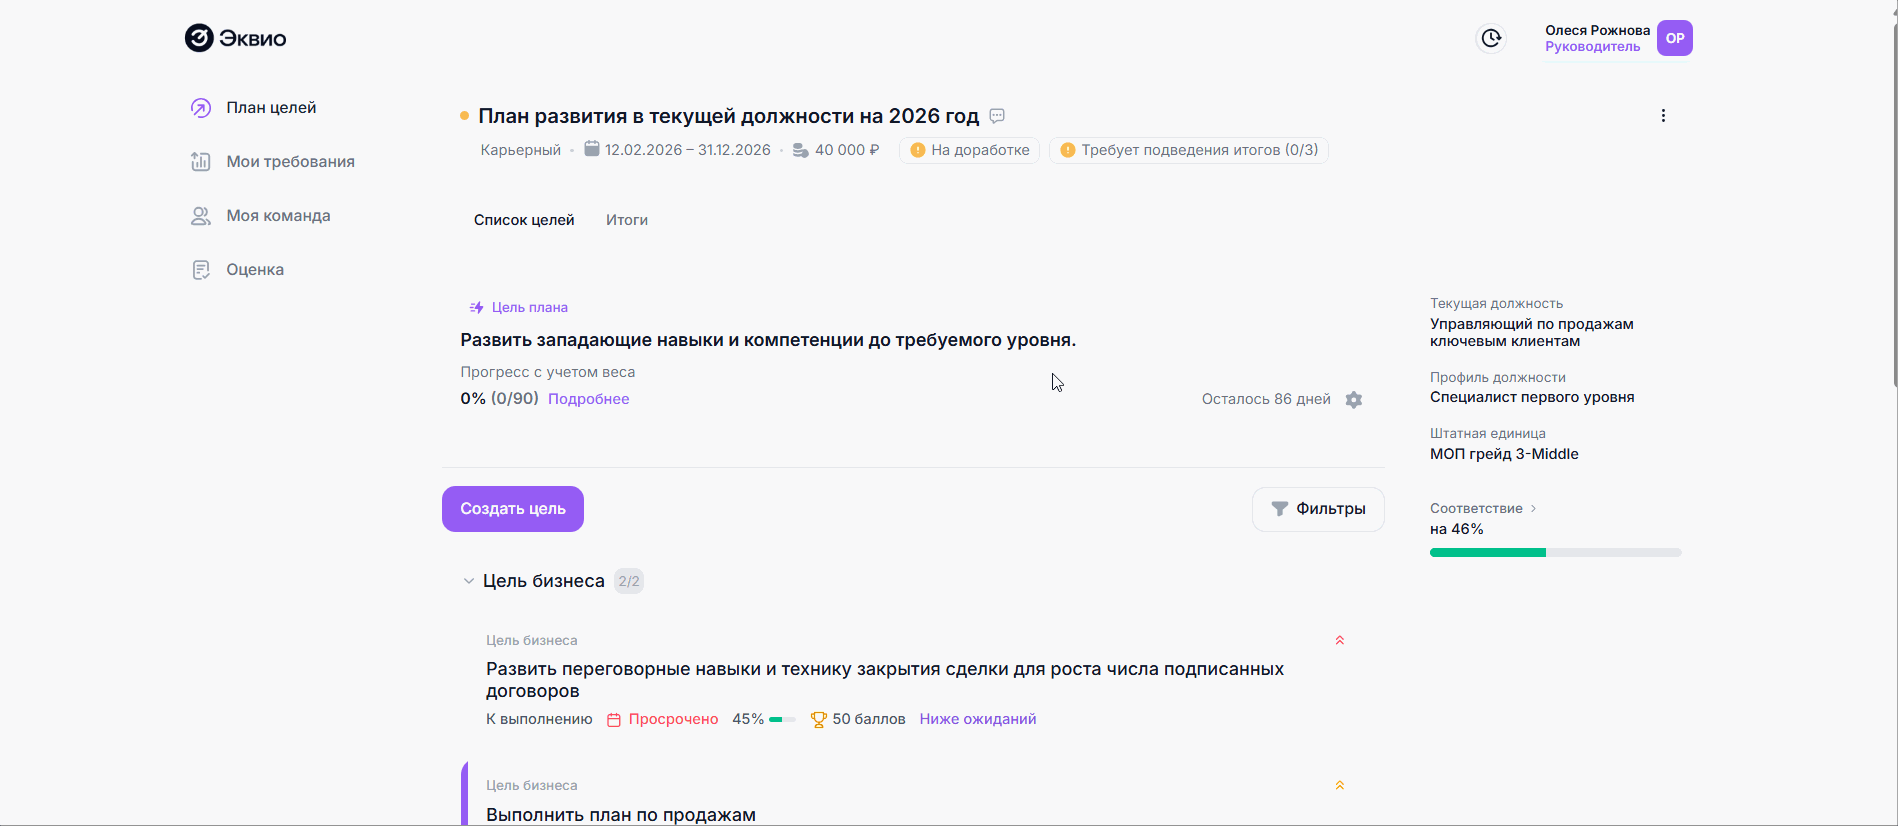Click the plan title План развития в текущей должности
Image resolution: width=1898 pixels, height=826 pixels.
tap(728, 116)
